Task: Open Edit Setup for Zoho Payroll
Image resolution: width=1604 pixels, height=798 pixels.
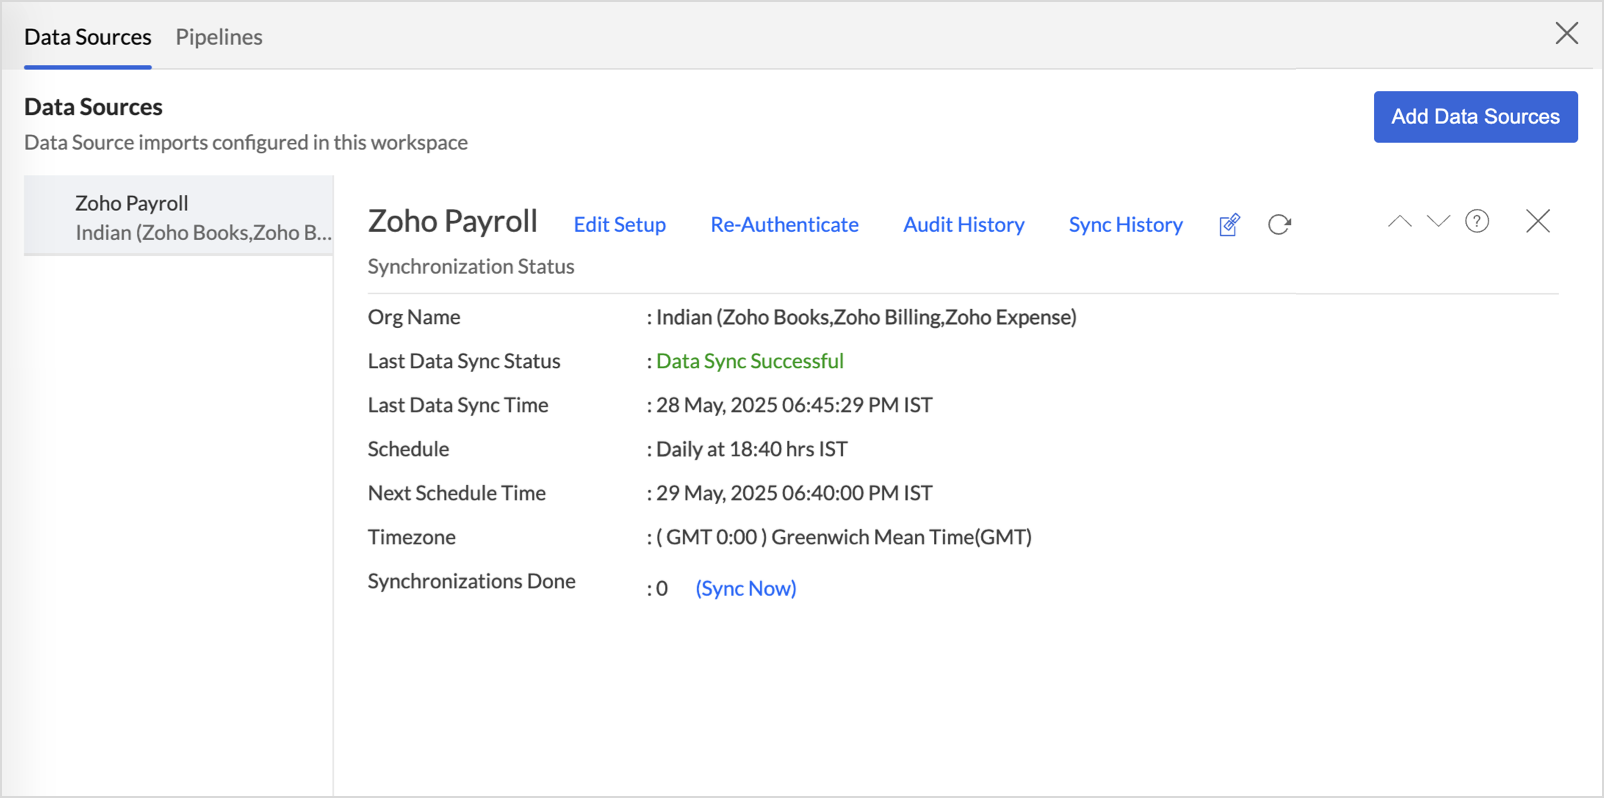Action: tap(619, 225)
